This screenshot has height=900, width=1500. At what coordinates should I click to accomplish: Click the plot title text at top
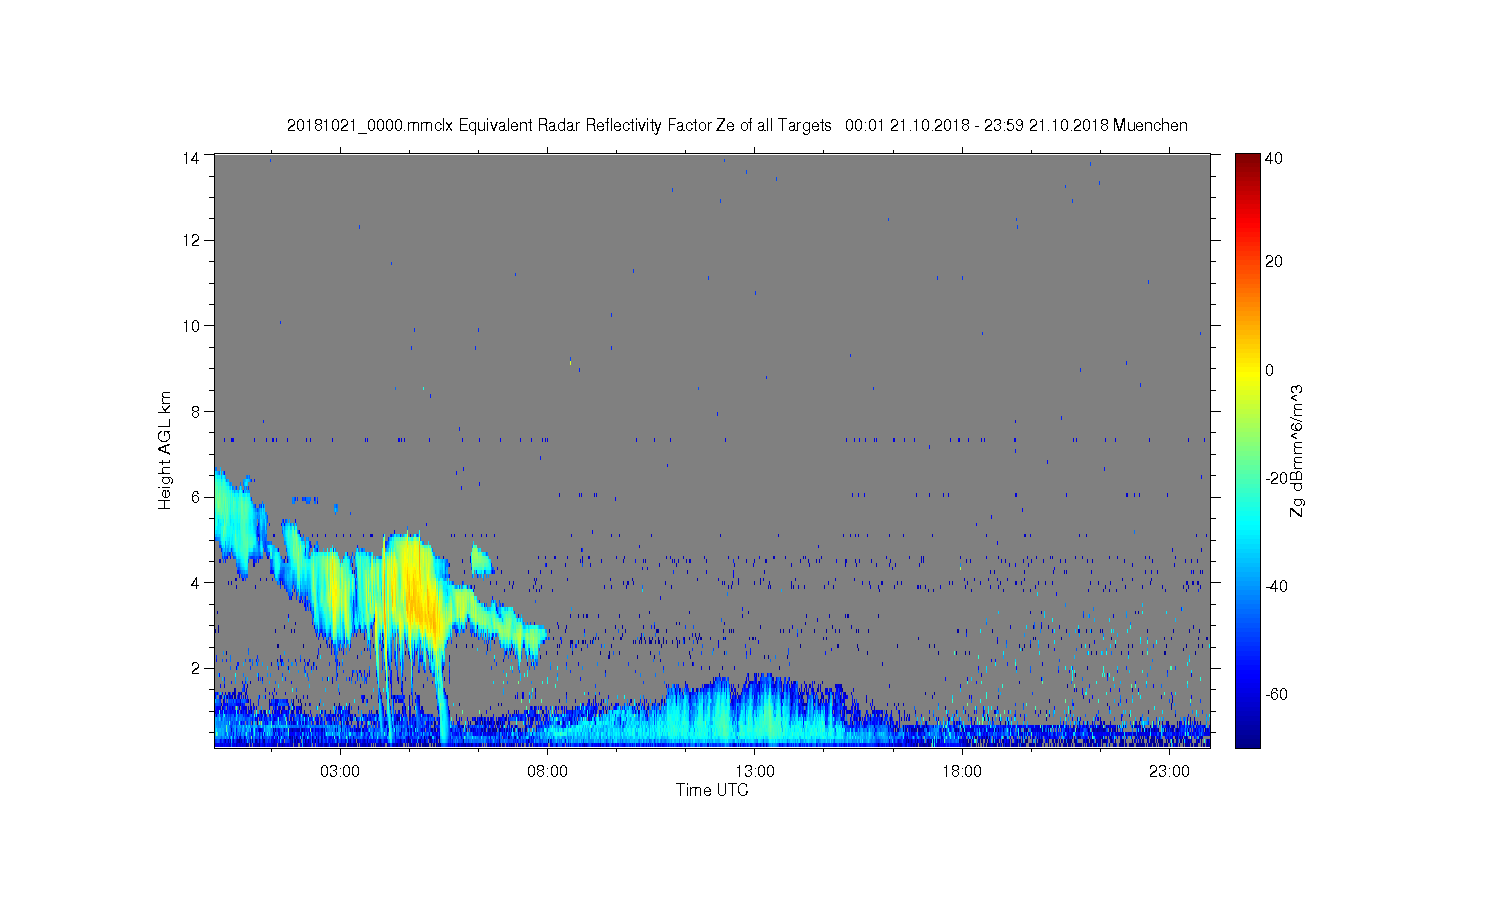tap(737, 126)
